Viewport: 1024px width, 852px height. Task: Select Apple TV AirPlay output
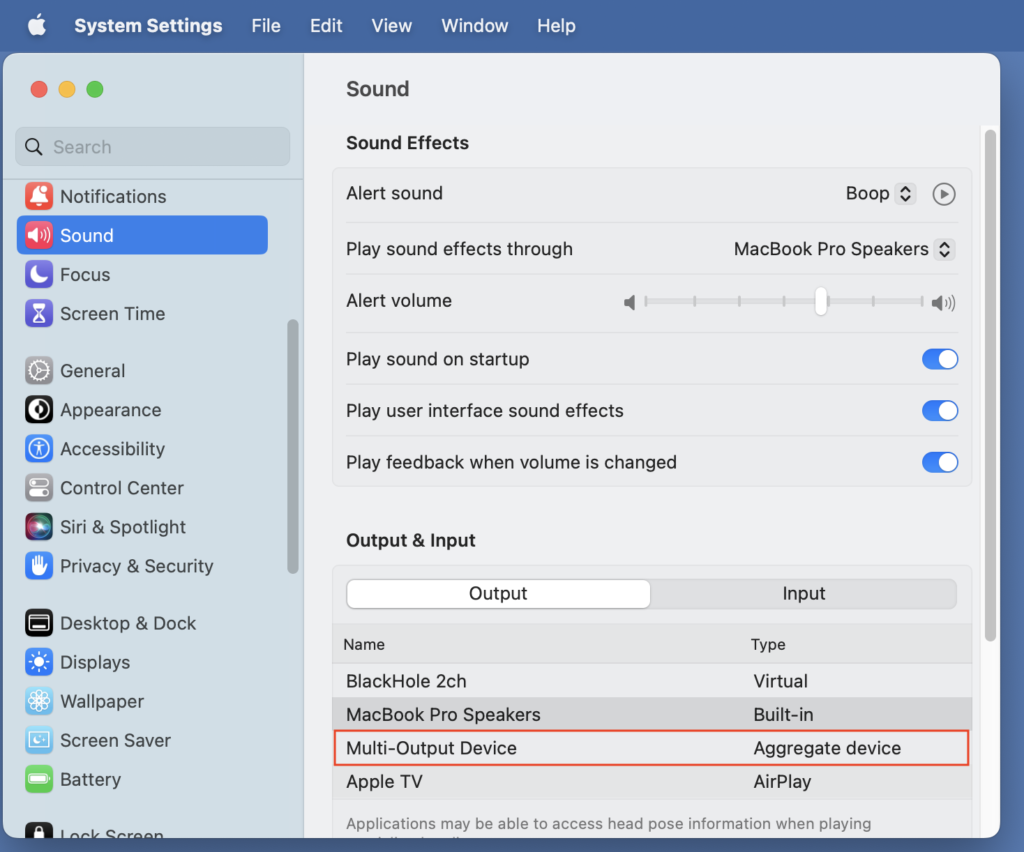652,781
